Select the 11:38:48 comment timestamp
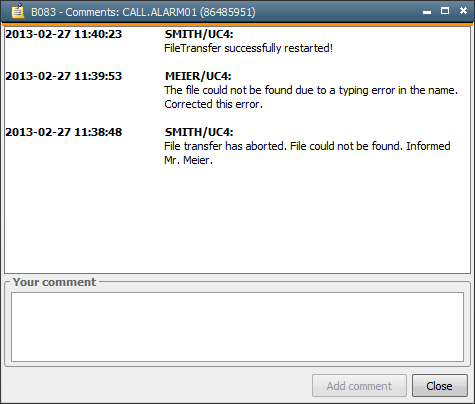The width and height of the screenshot is (475, 404). pyautogui.click(x=64, y=132)
